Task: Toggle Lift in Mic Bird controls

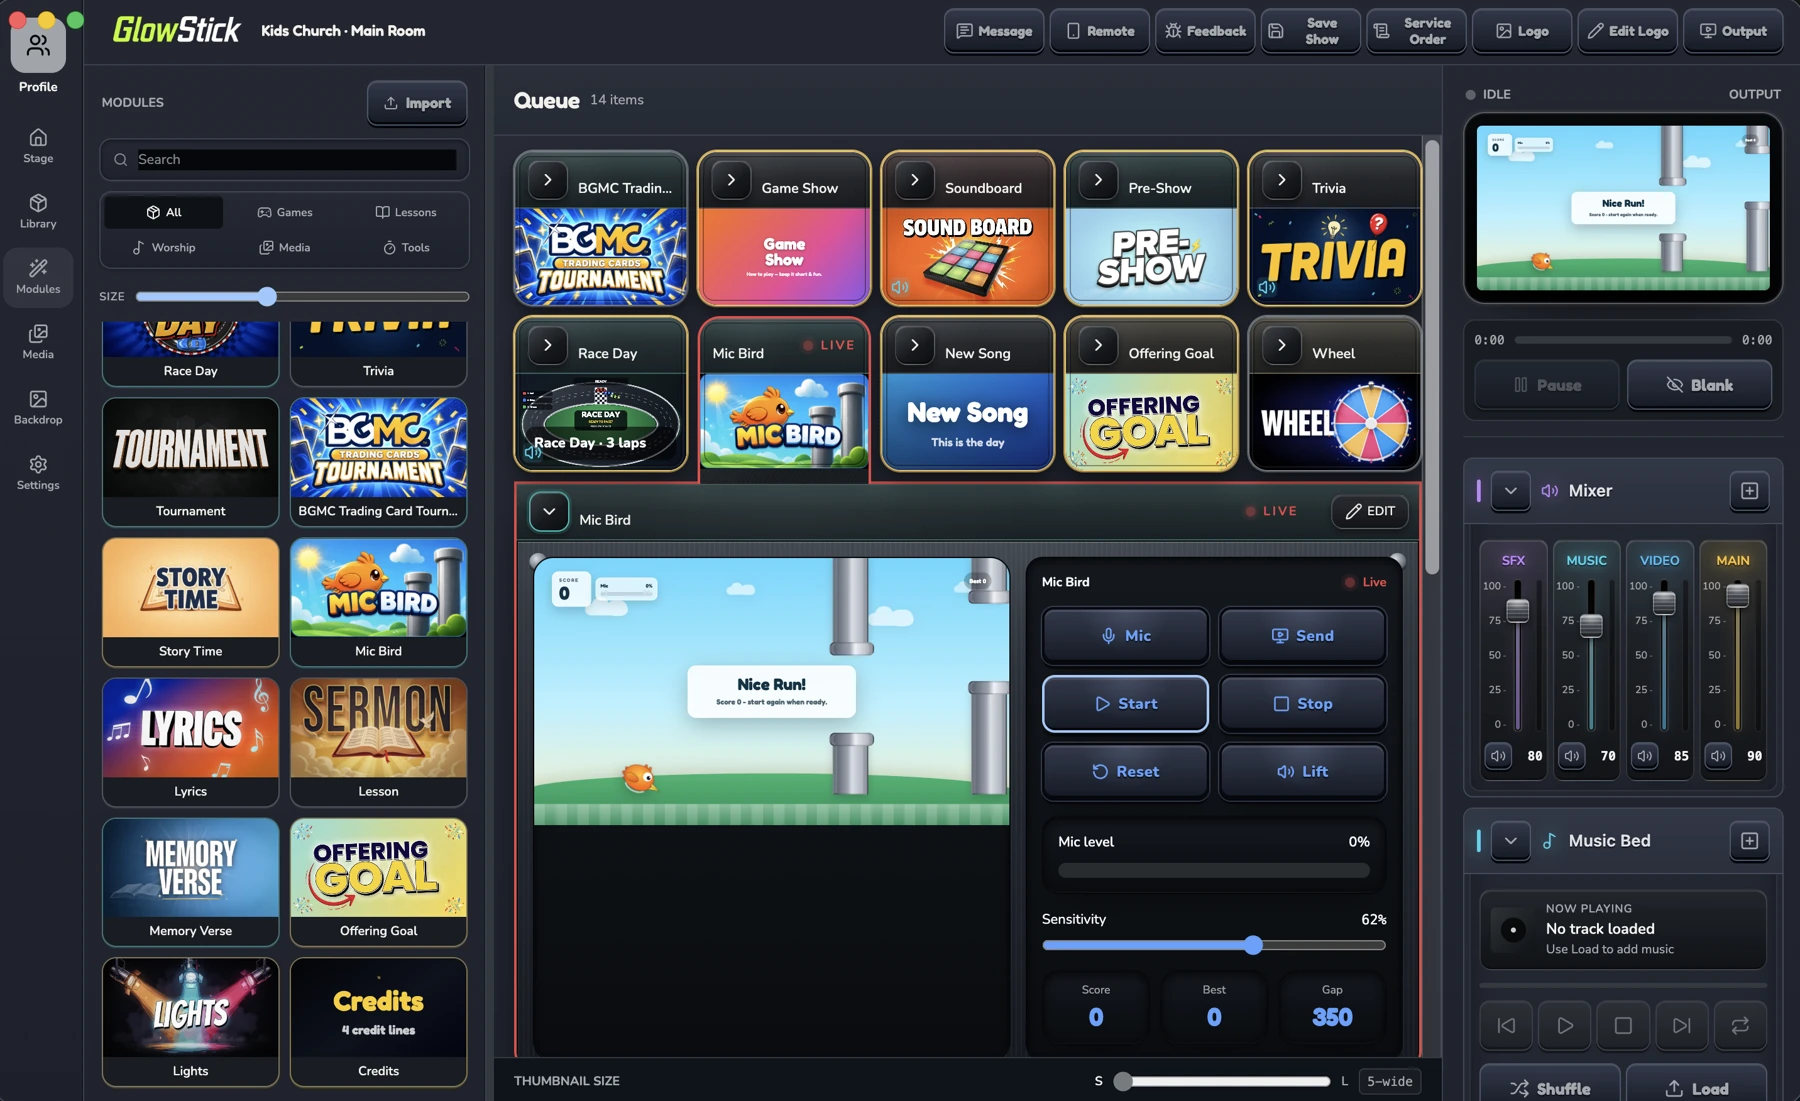Action: [1302, 772]
